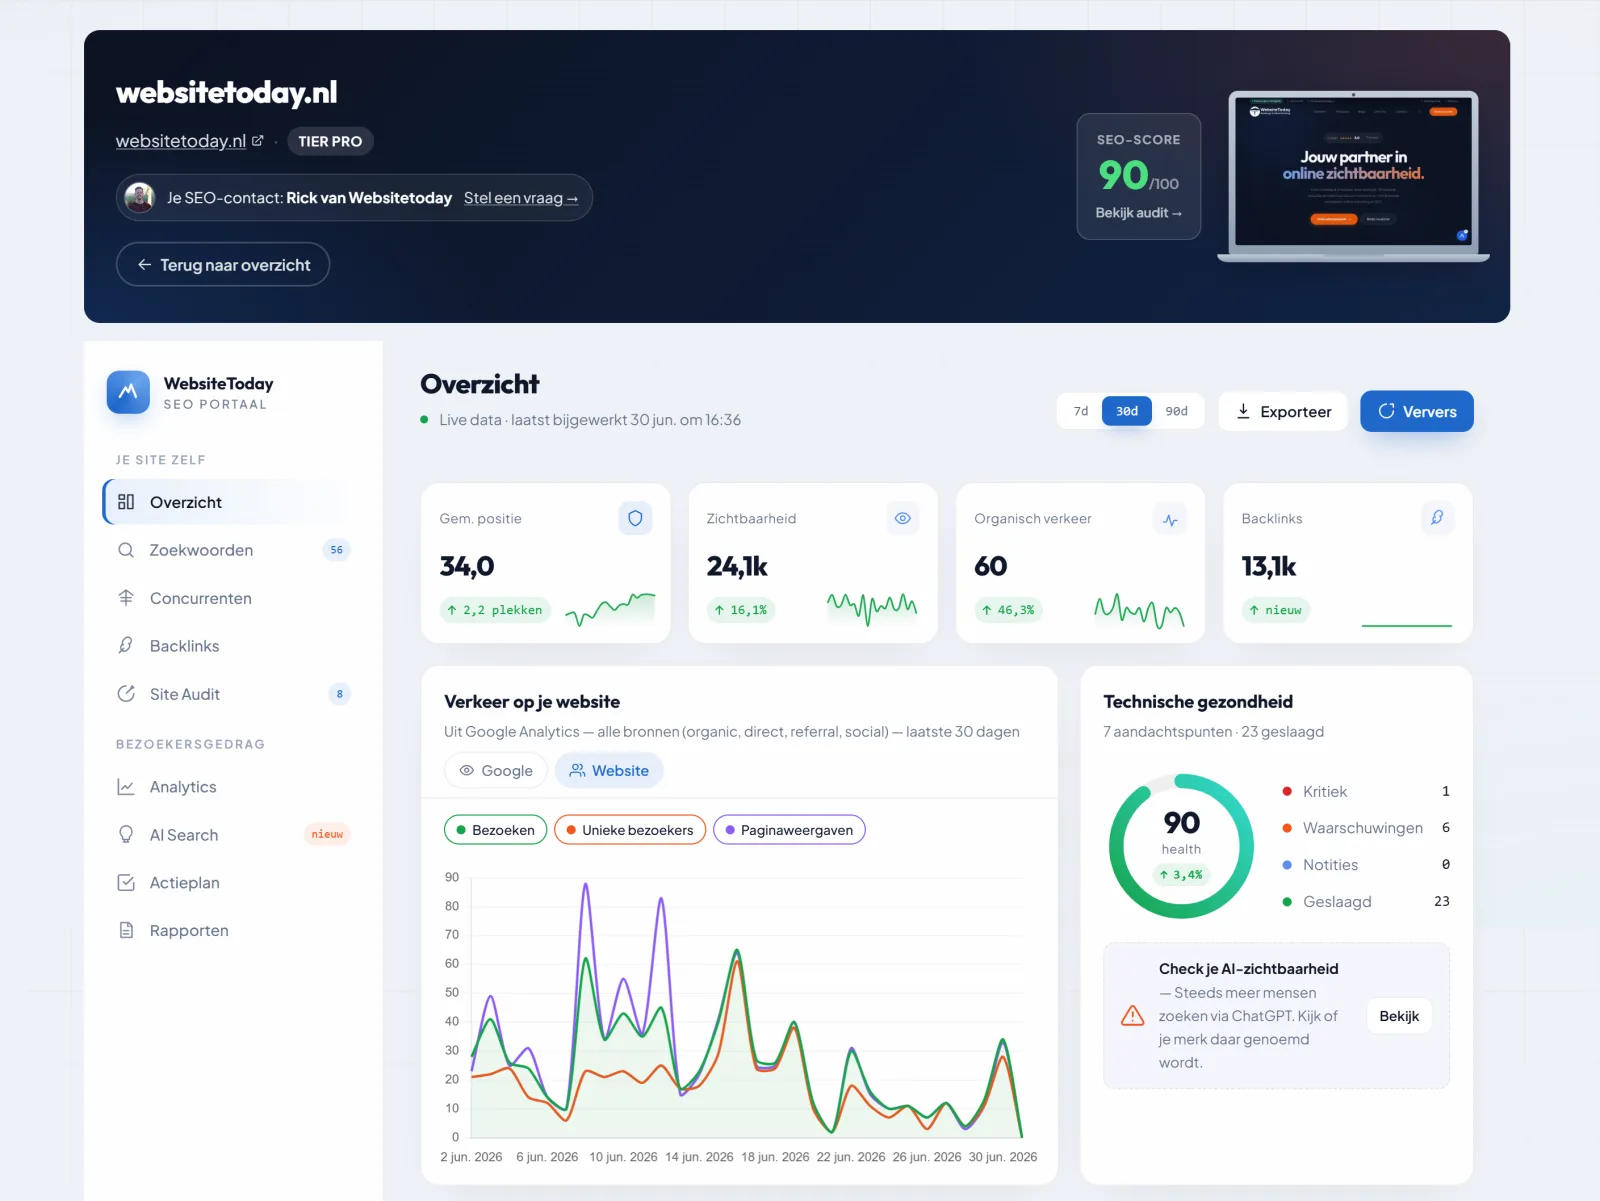Click the shield icon on Gem. positie card

click(635, 518)
